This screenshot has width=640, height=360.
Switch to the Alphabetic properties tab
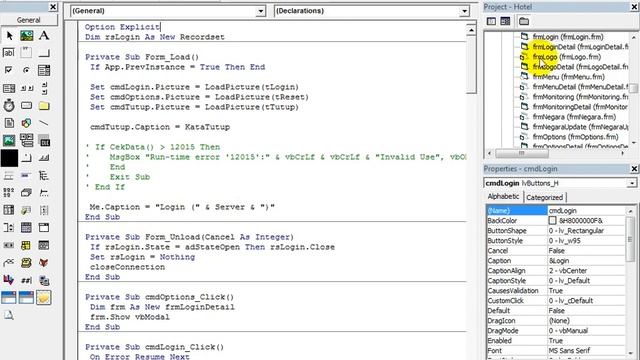pyautogui.click(x=503, y=197)
